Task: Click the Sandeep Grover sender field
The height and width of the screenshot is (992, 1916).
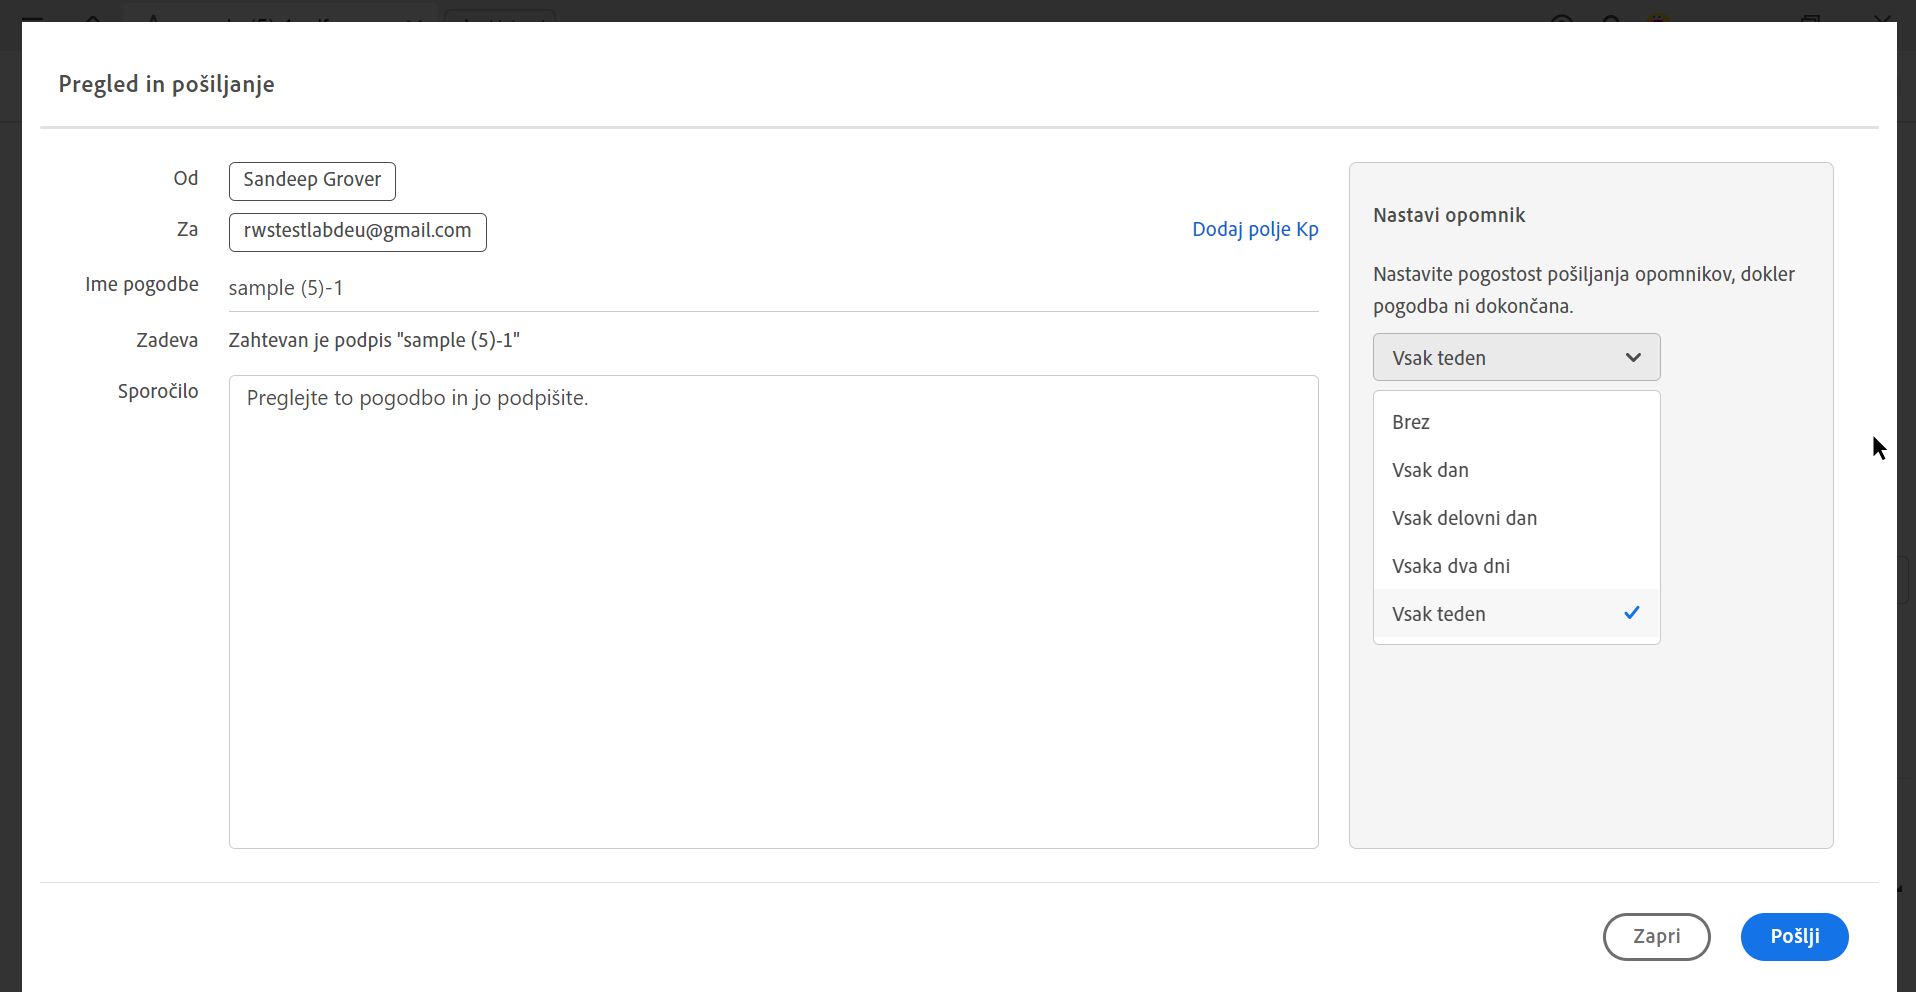Action: coord(312,180)
